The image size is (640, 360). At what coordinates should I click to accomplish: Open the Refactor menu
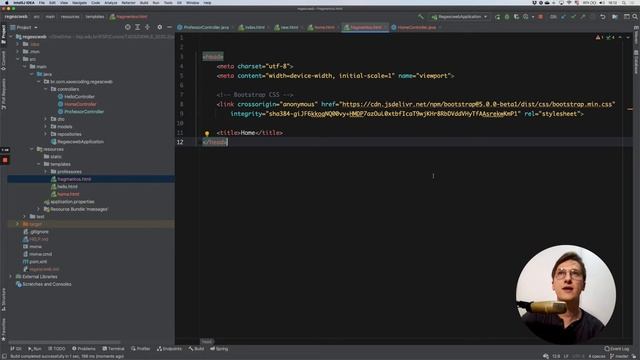[x=128, y=2]
